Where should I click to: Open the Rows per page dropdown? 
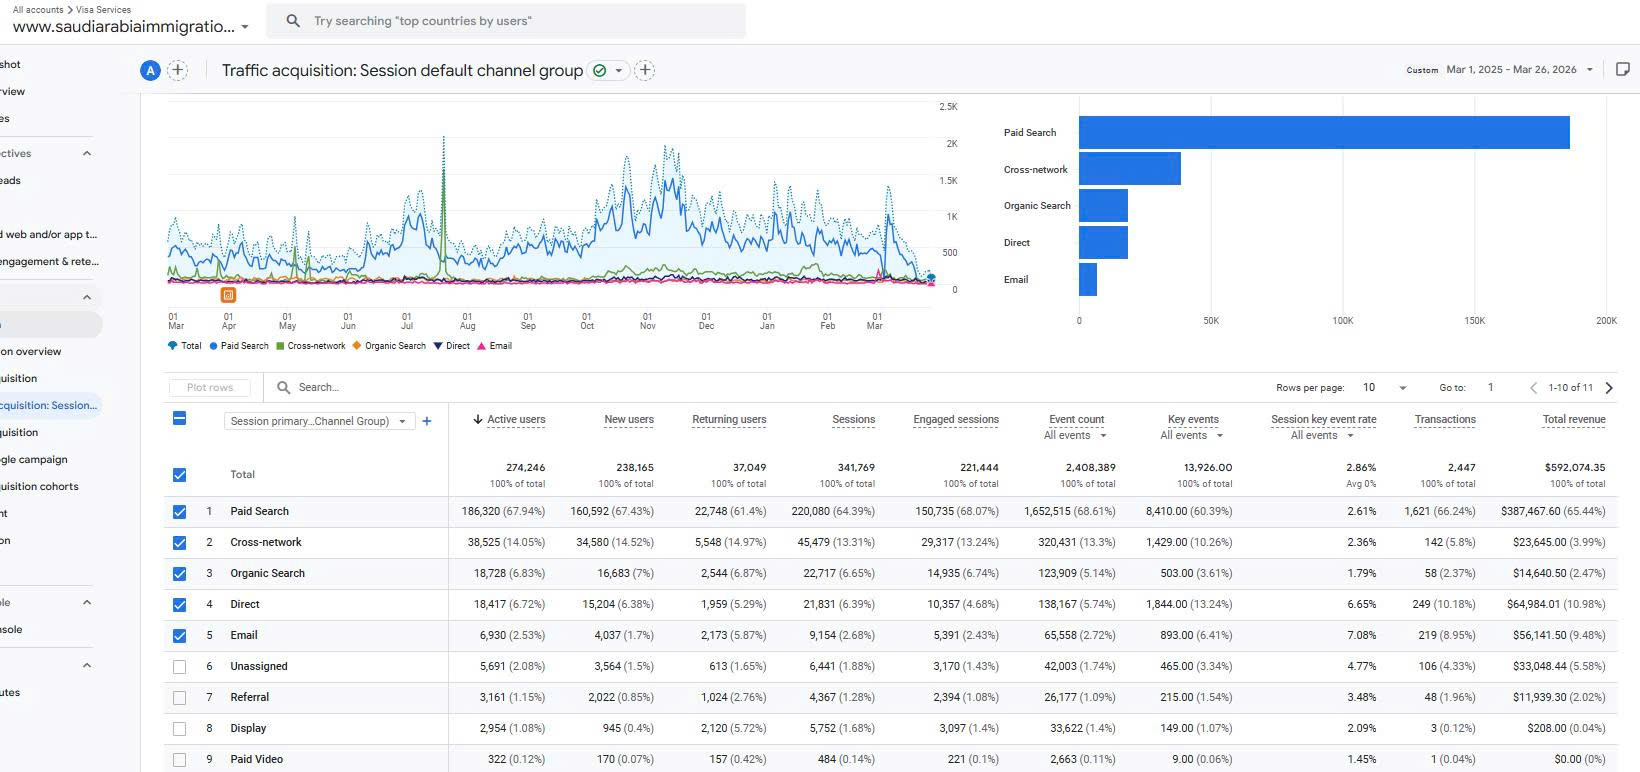tap(1384, 388)
